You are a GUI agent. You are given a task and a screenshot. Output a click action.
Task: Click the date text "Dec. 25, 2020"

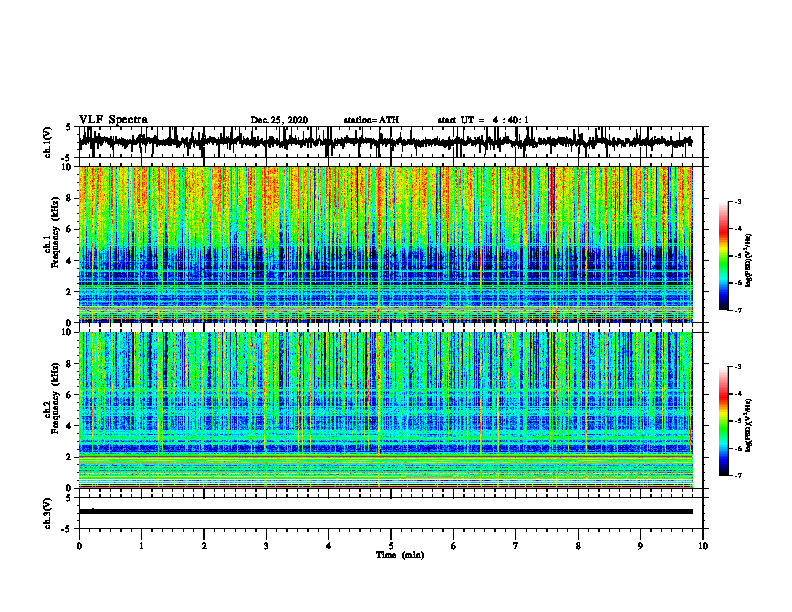(x=279, y=120)
